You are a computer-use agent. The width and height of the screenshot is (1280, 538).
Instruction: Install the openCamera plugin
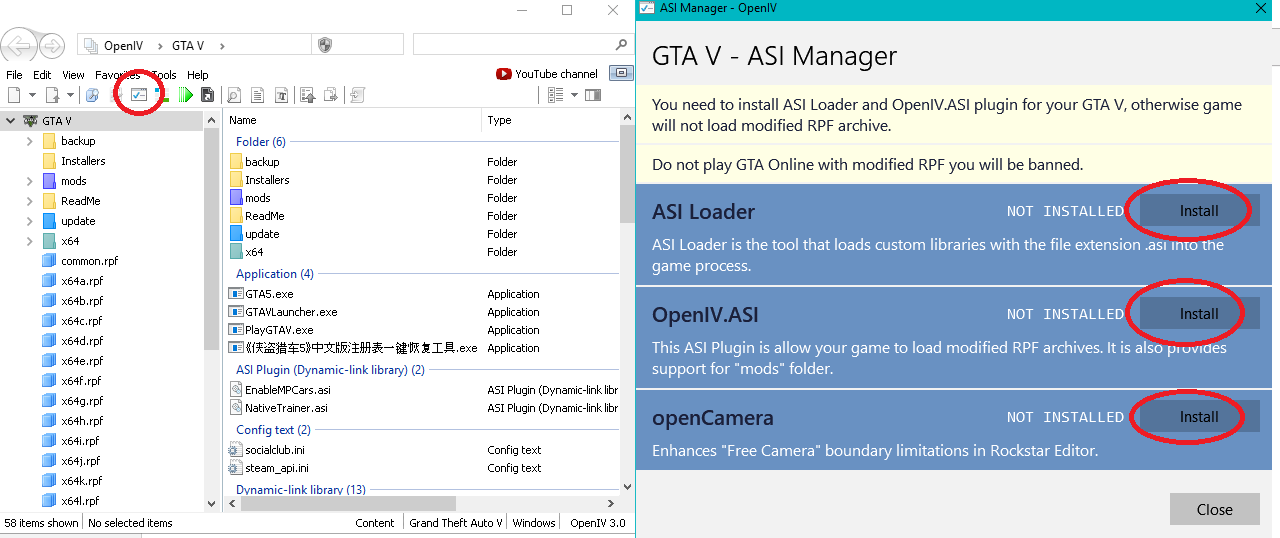1199,417
